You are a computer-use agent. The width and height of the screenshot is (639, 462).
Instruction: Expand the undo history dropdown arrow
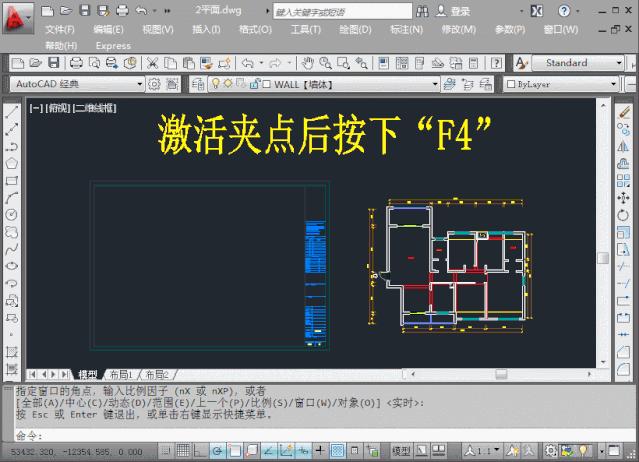click(261, 63)
